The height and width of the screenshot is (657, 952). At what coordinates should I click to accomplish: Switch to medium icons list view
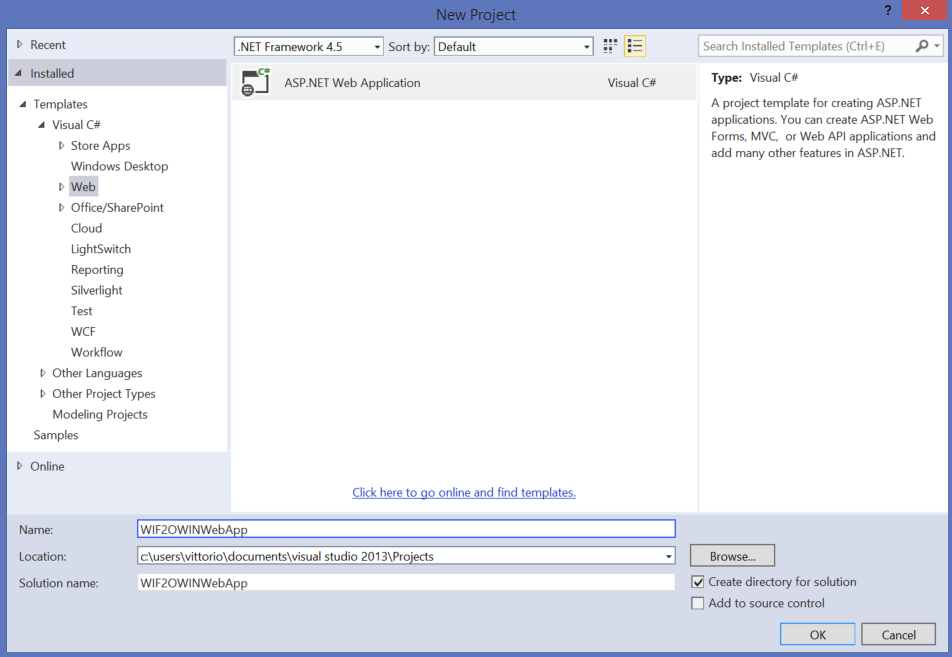pos(634,46)
